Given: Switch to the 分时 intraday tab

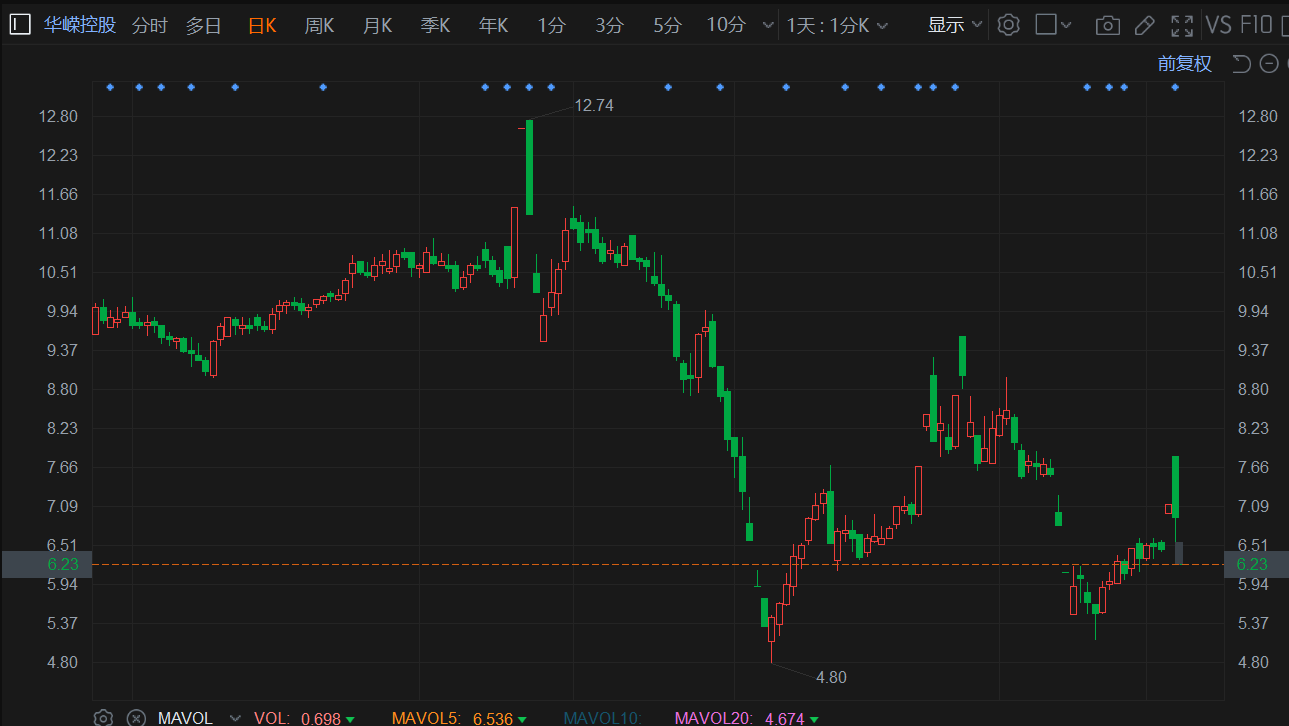Looking at the screenshot, I should point(149,25).
